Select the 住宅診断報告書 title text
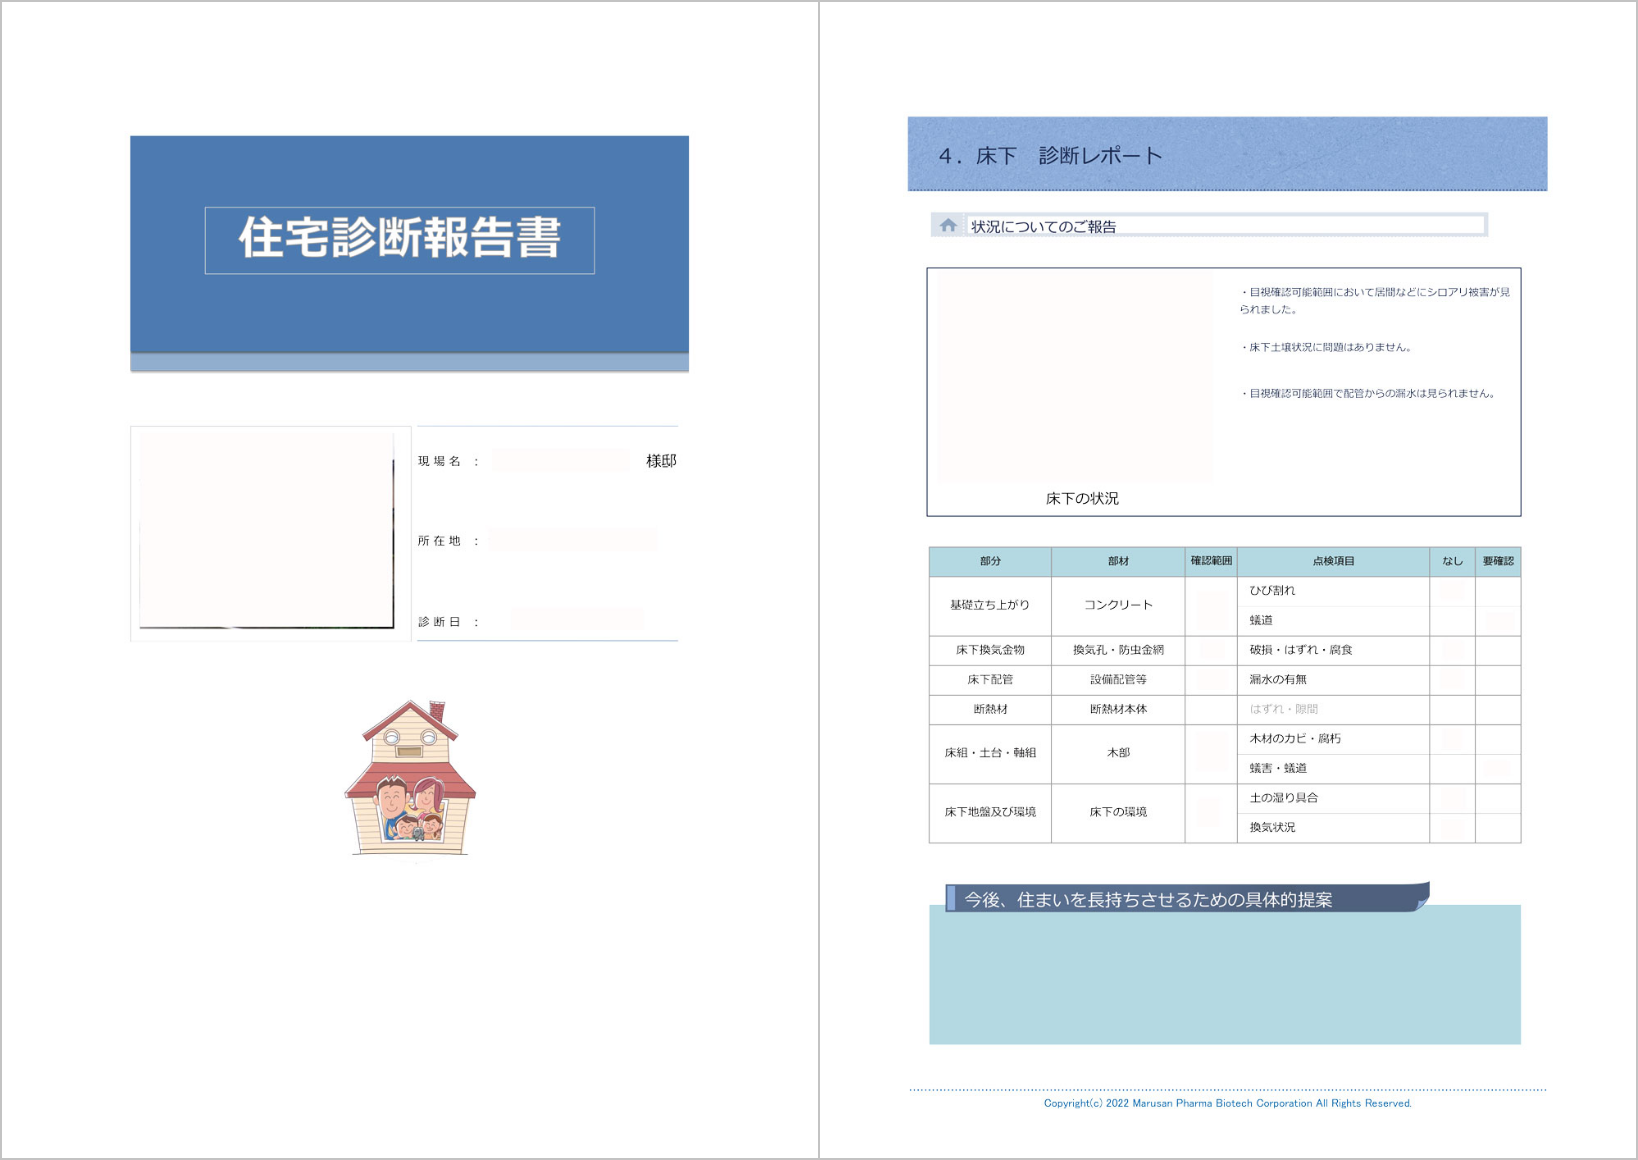 click(x=400, y=239)
